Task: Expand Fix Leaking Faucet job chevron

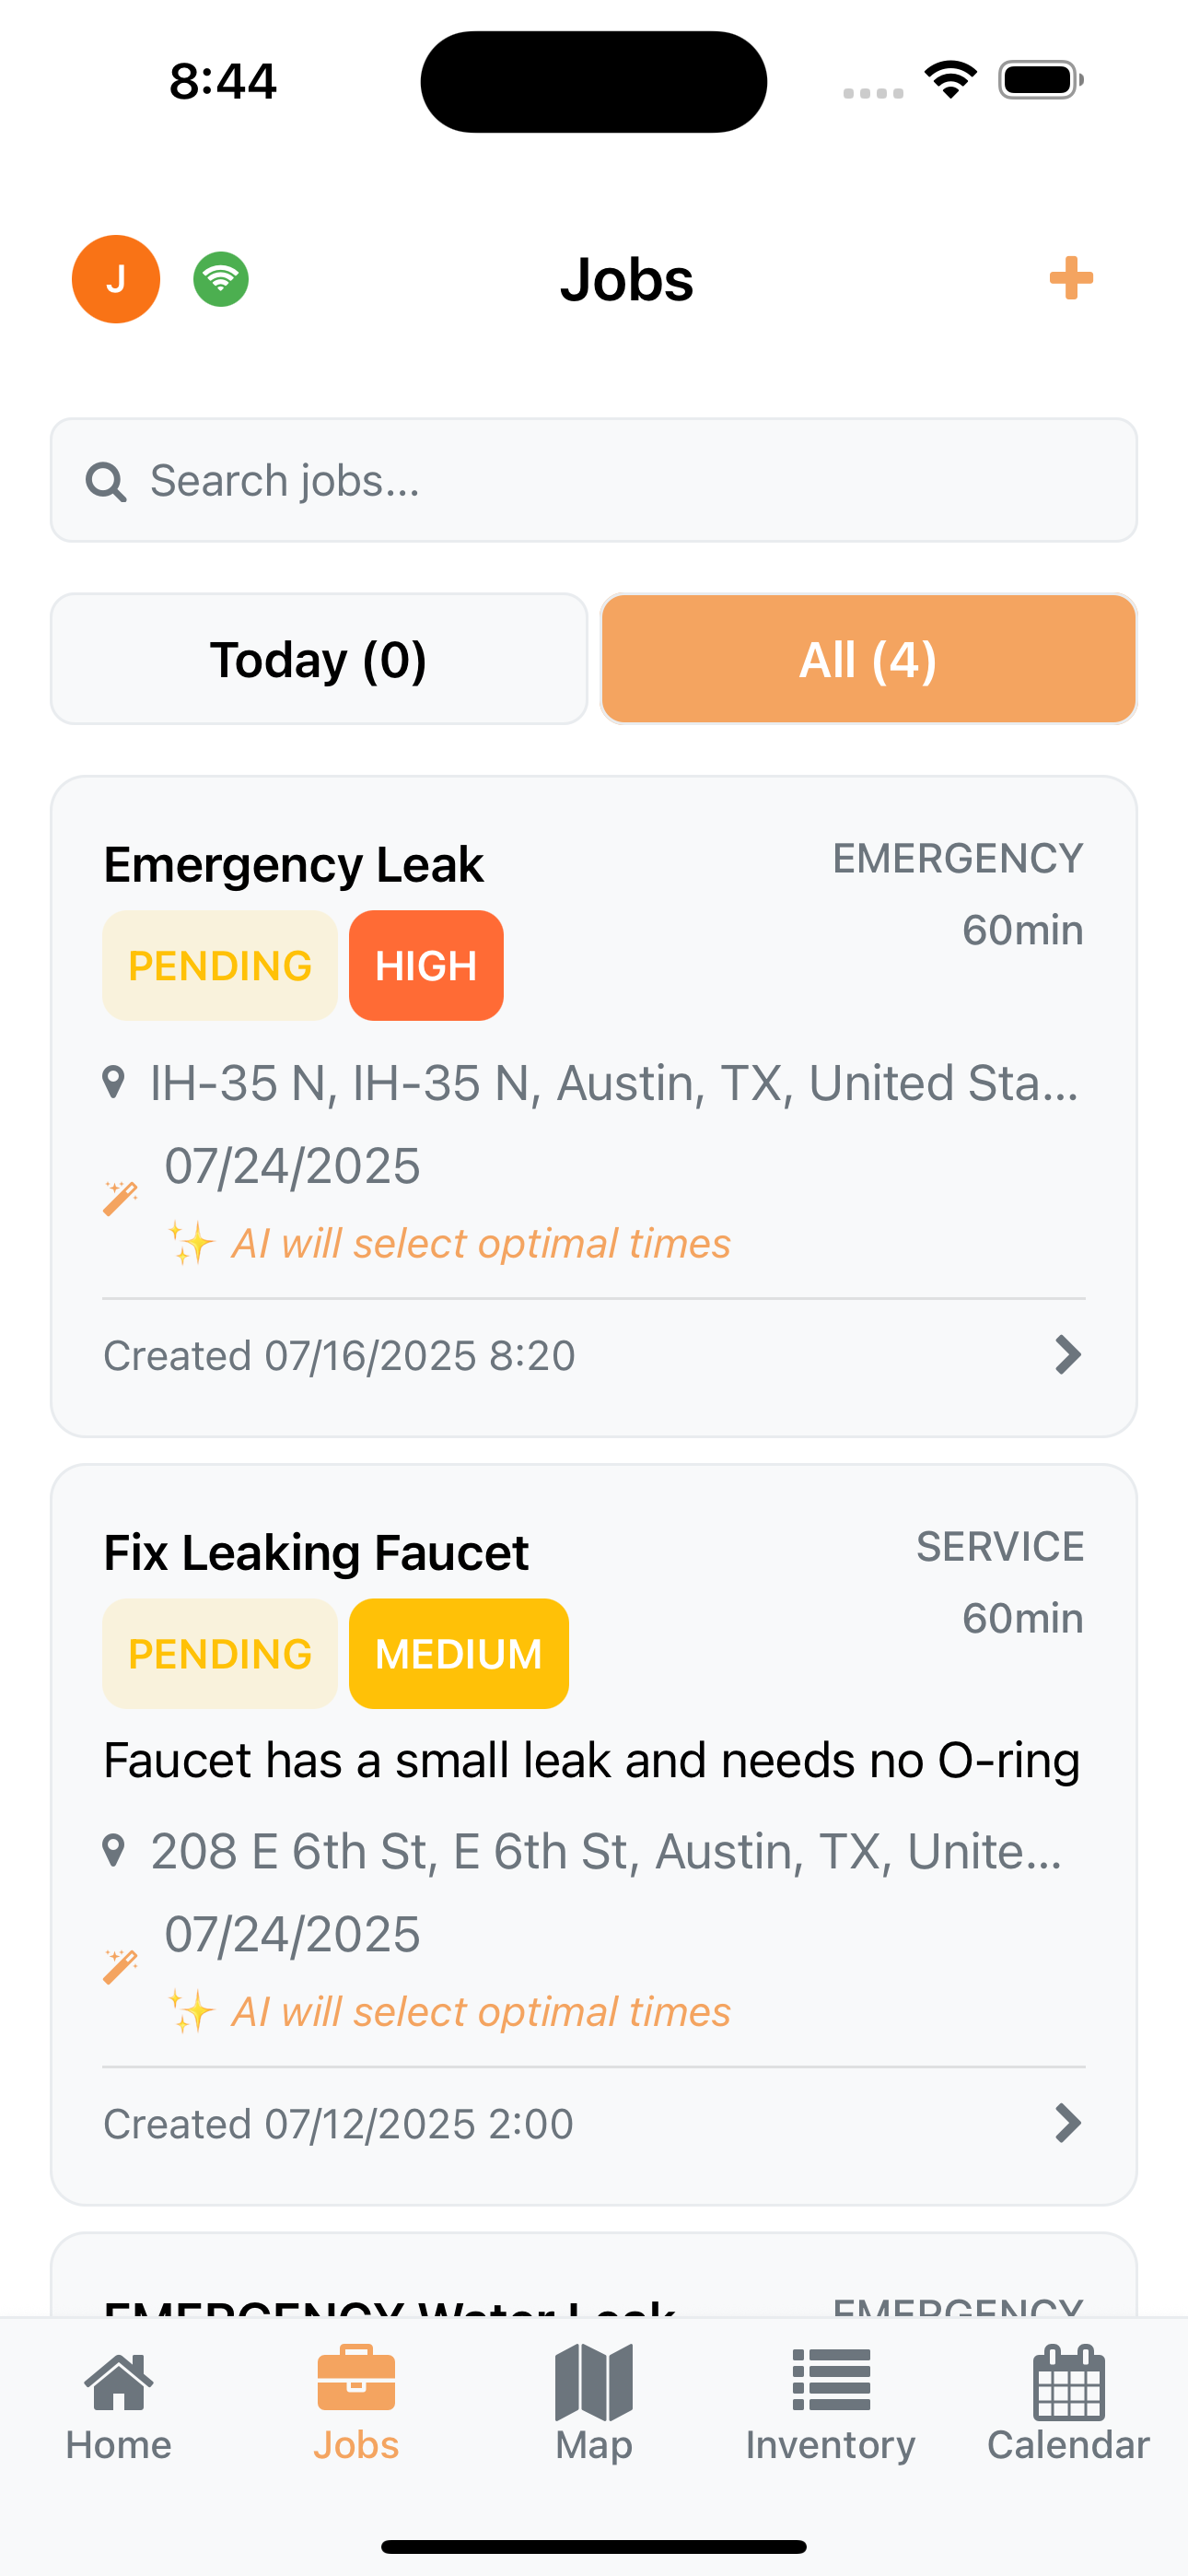Action: (x=1068, y=2123)
